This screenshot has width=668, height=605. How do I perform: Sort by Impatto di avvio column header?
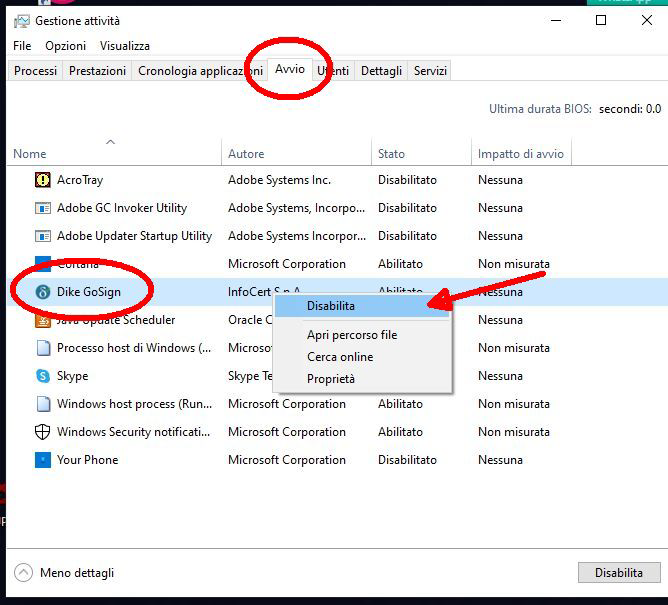point(521,153)
